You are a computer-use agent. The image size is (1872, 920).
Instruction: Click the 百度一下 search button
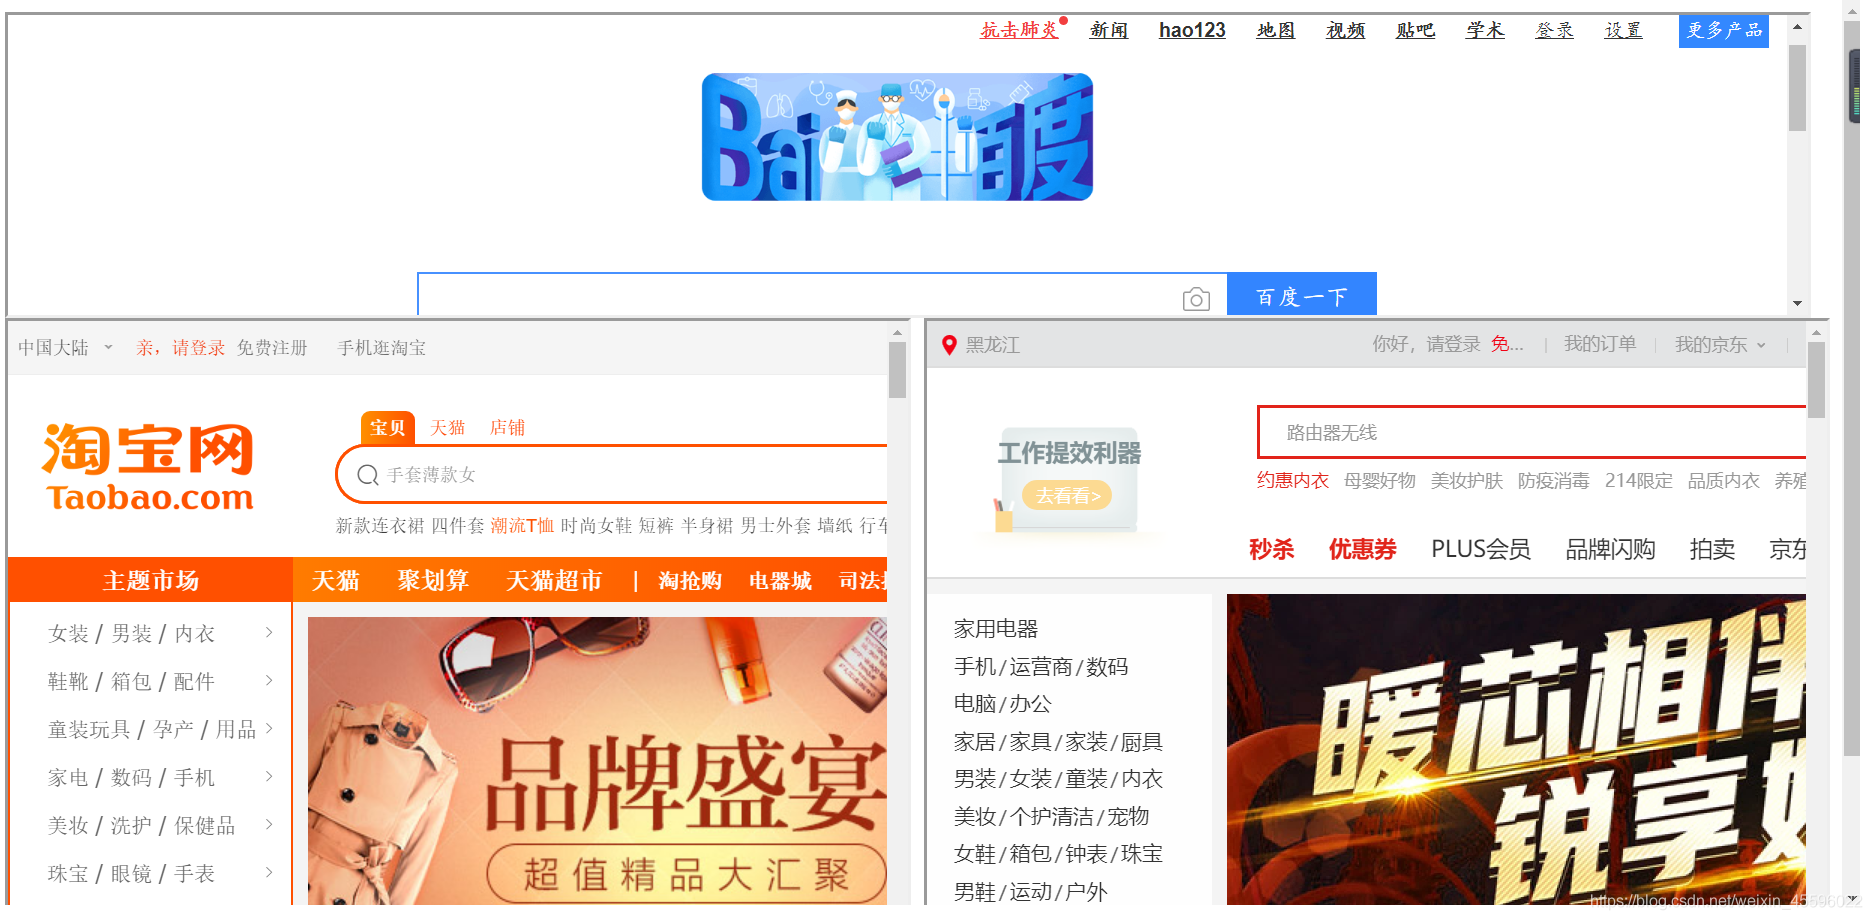[1302, 294]
